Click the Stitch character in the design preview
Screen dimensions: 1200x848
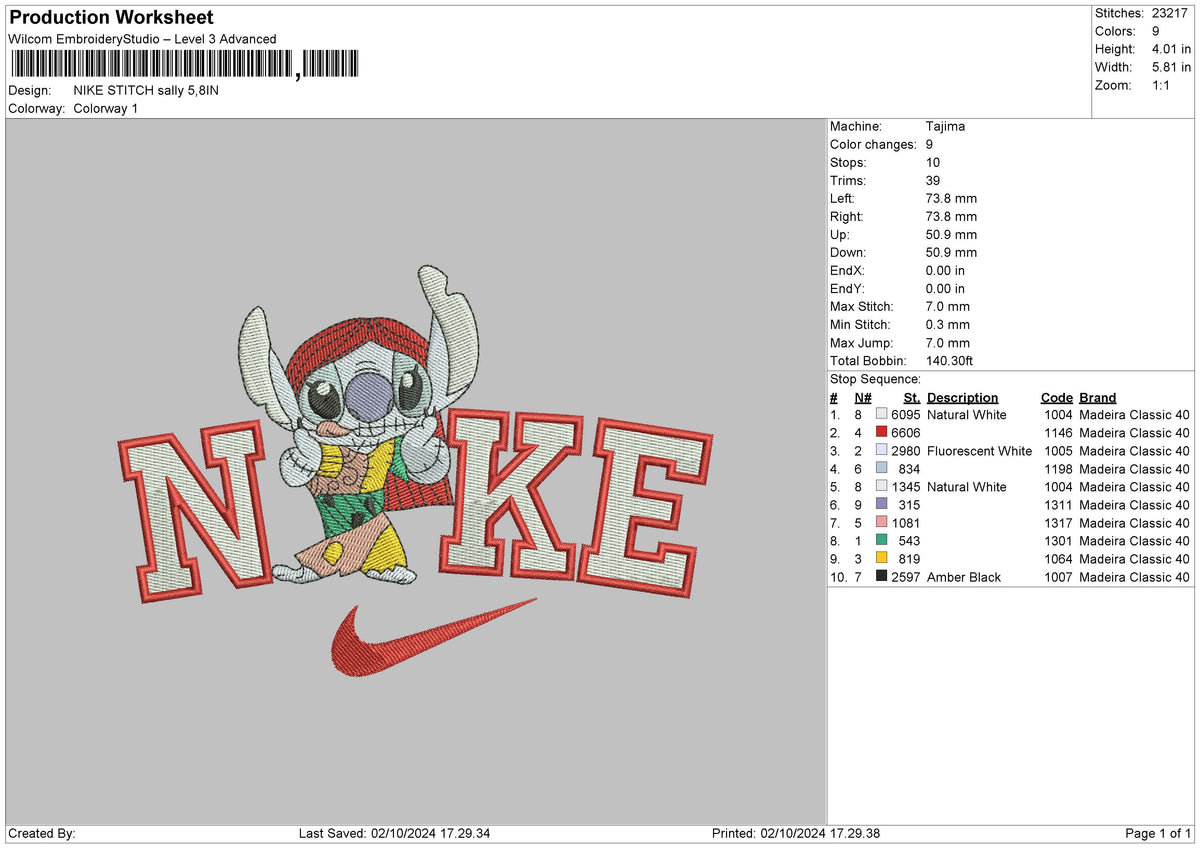360,425
